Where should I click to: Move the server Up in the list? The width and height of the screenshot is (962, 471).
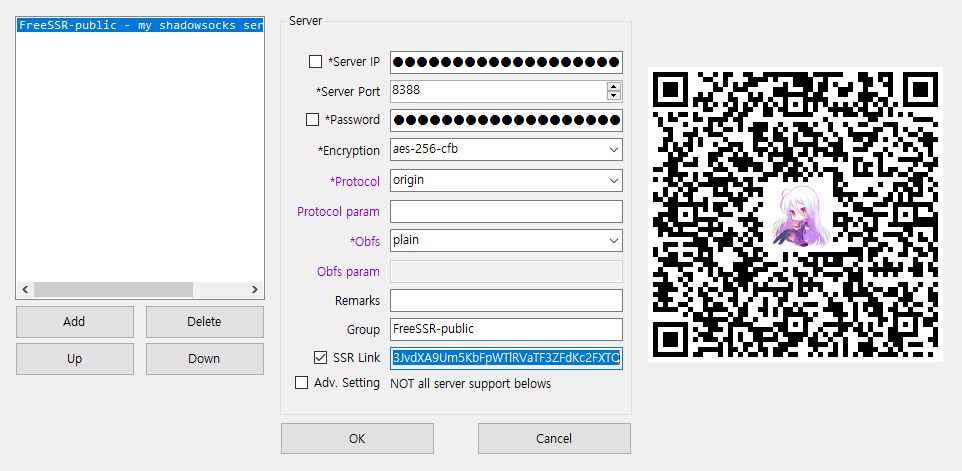pos(74,359)
